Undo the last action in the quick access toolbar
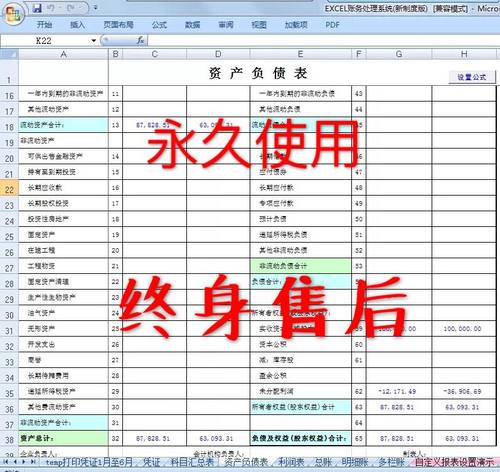Screen dimensions: 500x472 click(51, 8)
